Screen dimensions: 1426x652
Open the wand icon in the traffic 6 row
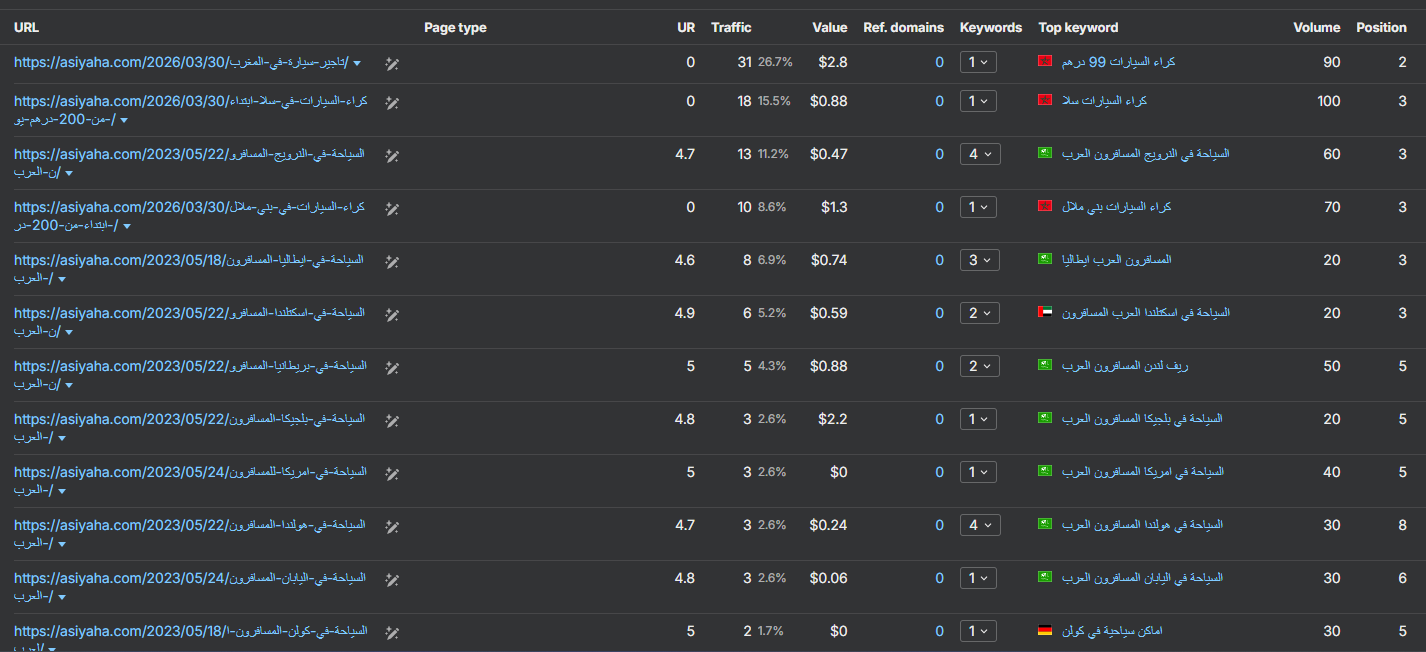coord(393,314)
